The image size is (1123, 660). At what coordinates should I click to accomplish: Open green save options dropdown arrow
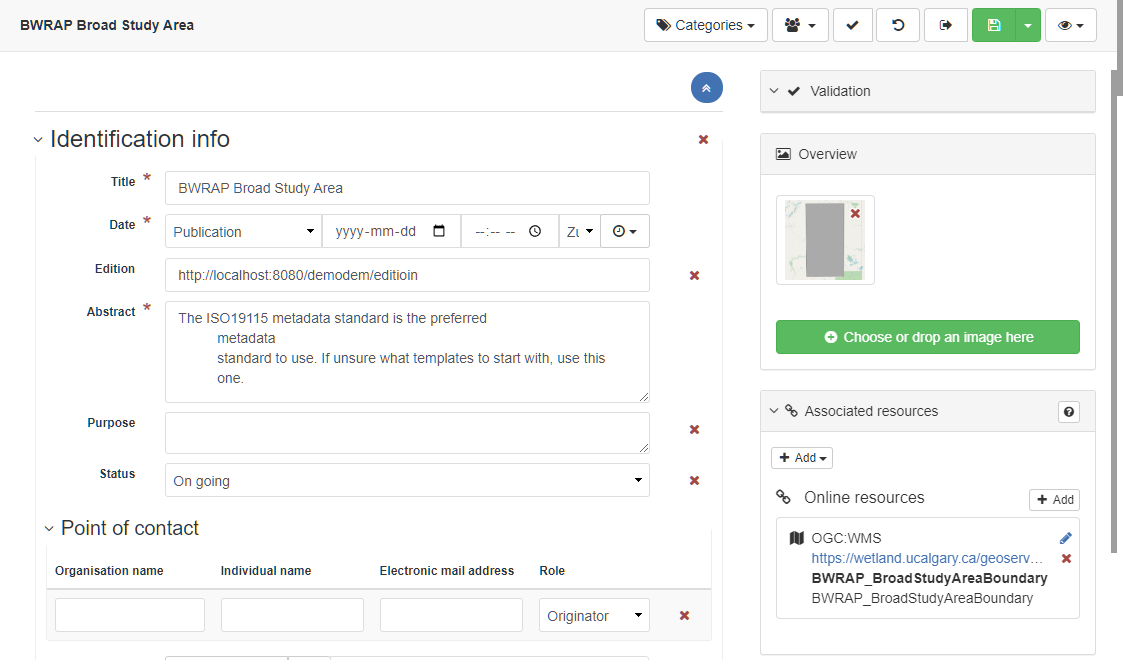pos(1028,25)
